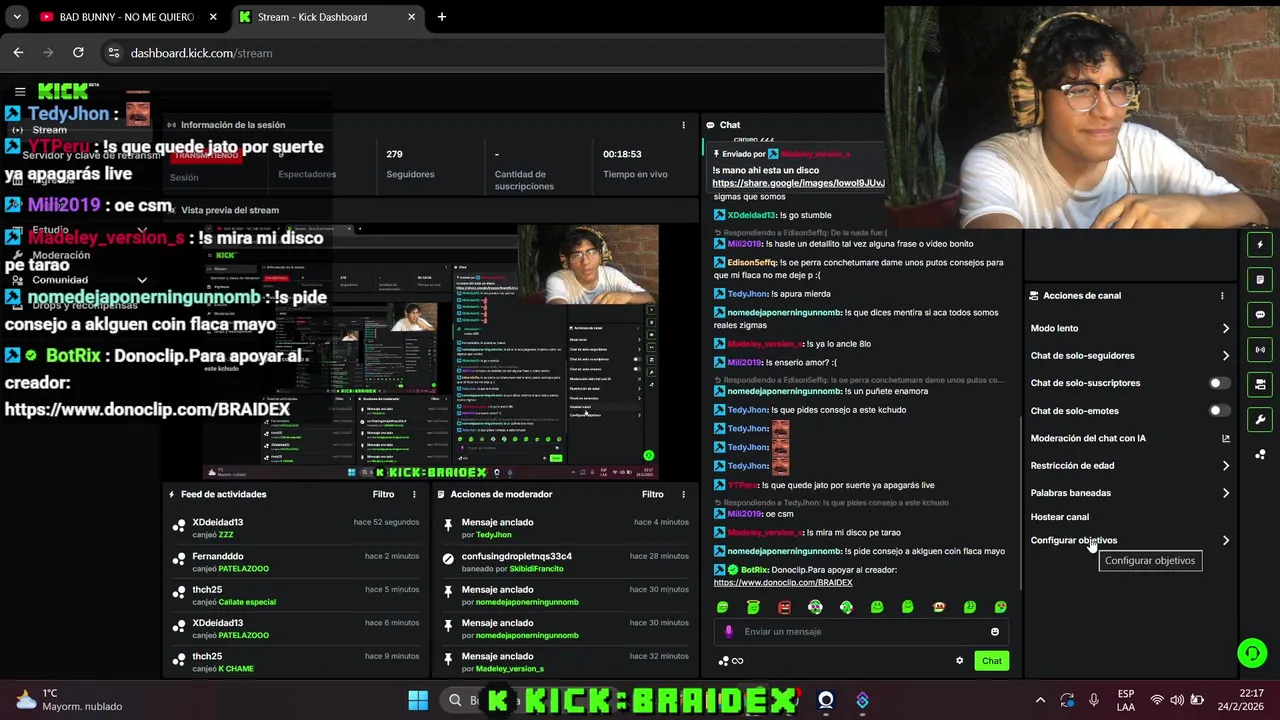Screen dimensions: 1280x720
Task: Click Hostear canal option
Action: 1060,517
